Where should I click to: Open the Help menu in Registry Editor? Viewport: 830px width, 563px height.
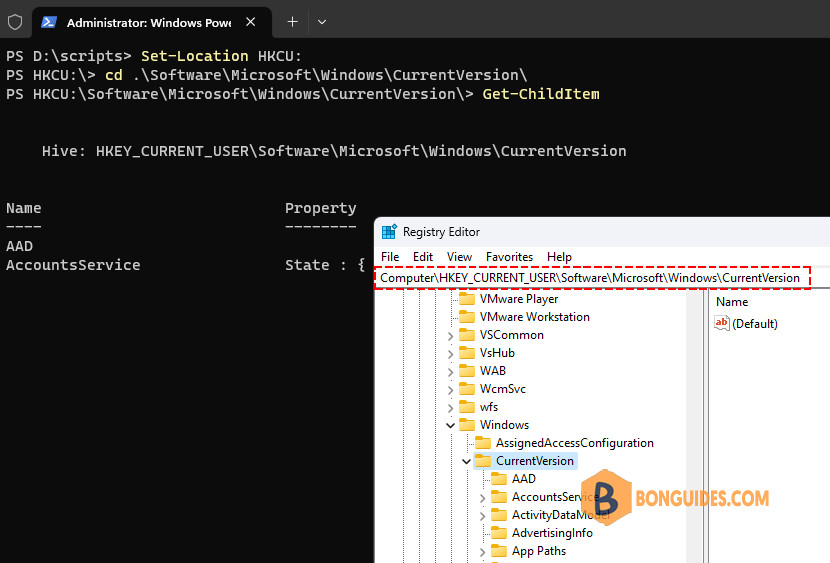click(559, 257)
